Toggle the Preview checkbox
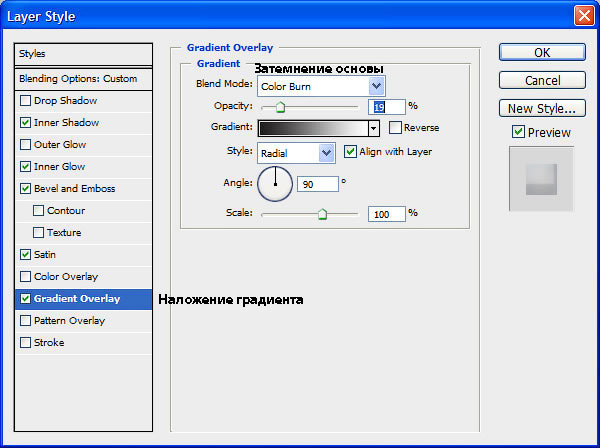 pos(518,132)
